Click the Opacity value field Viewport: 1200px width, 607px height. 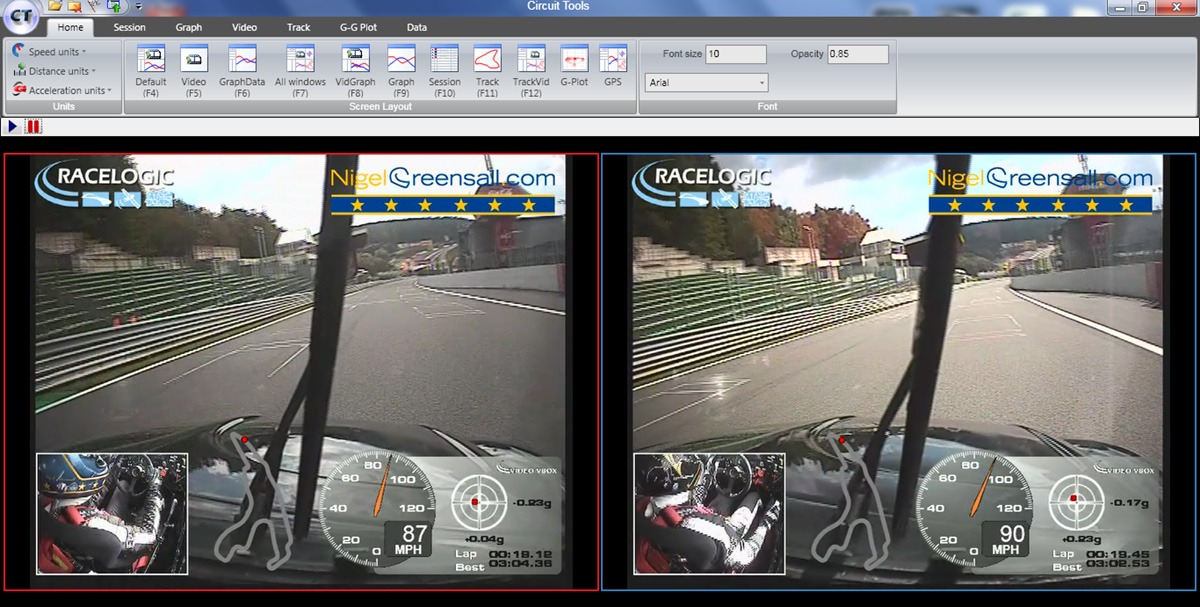point(857,54)
